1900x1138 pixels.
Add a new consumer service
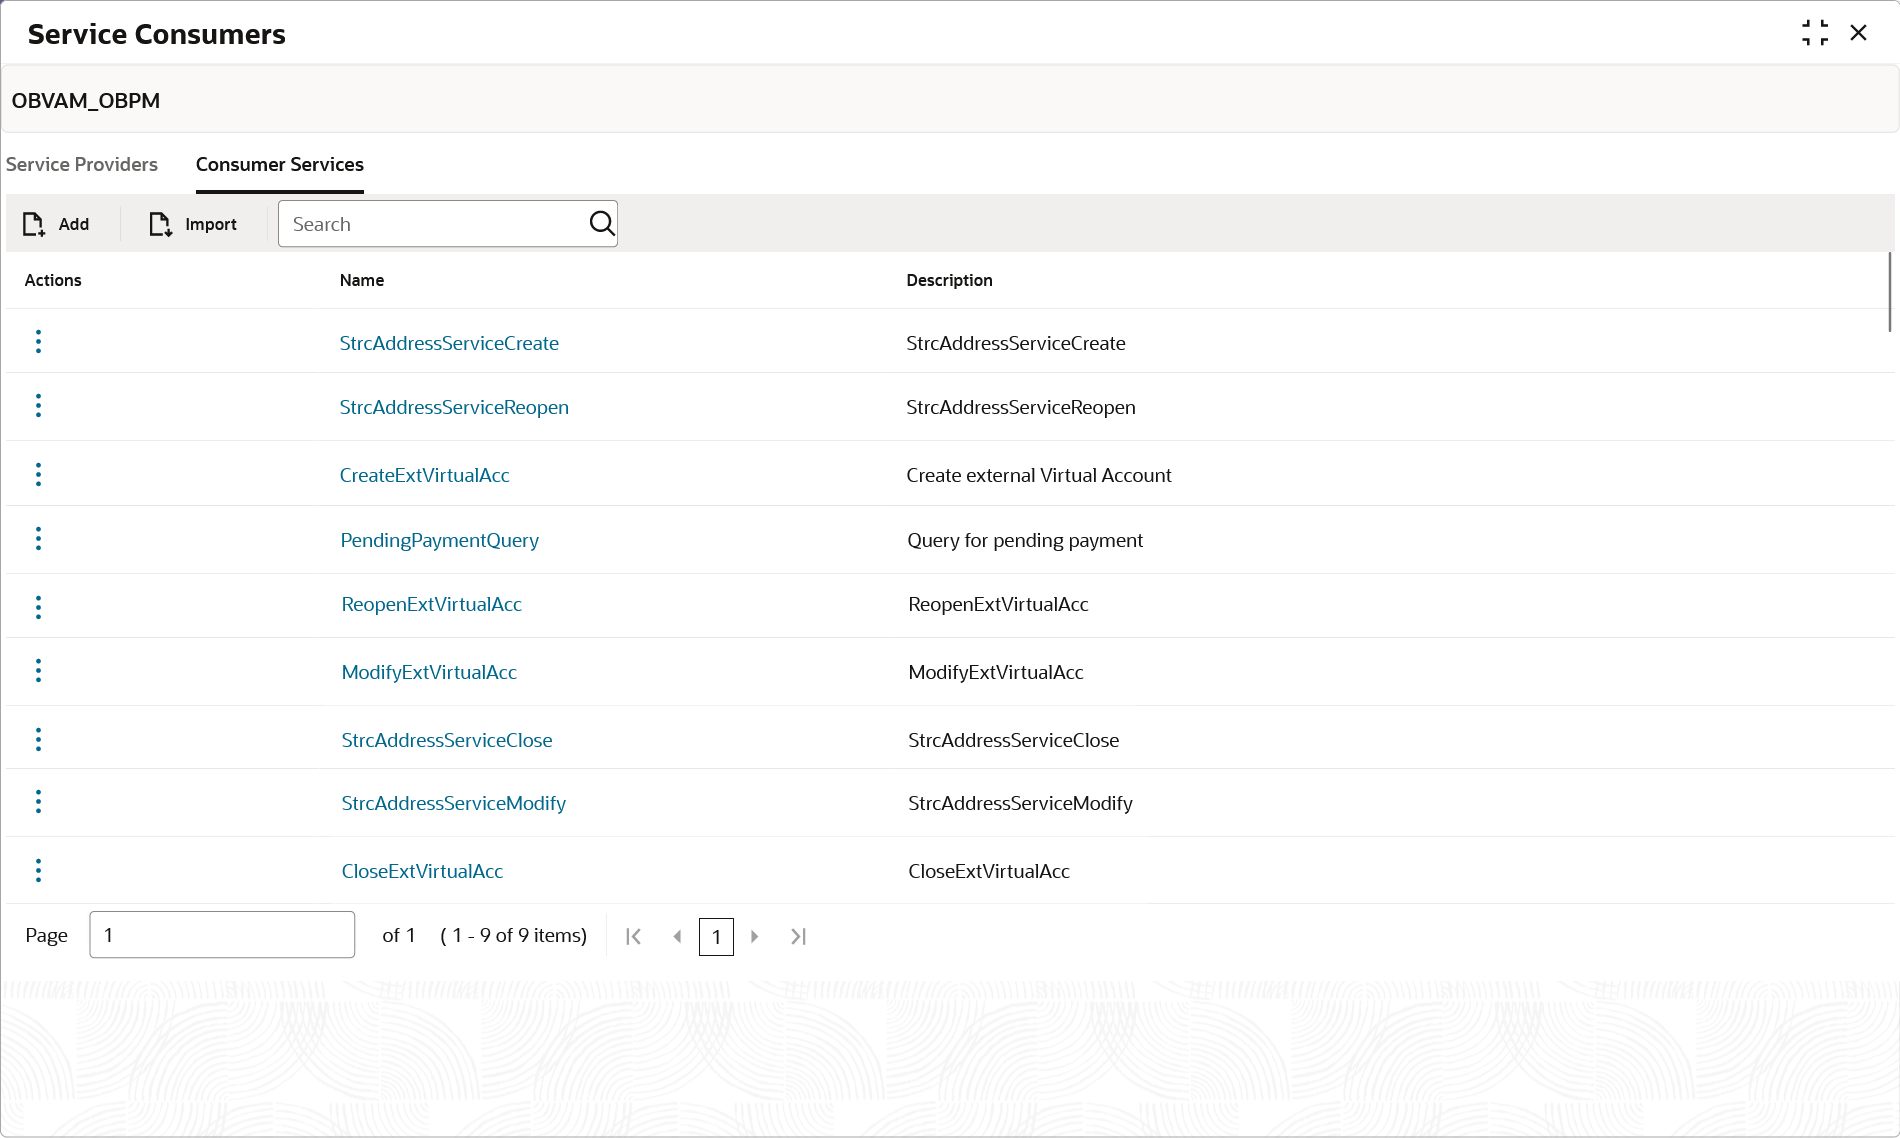coord(56,224)
